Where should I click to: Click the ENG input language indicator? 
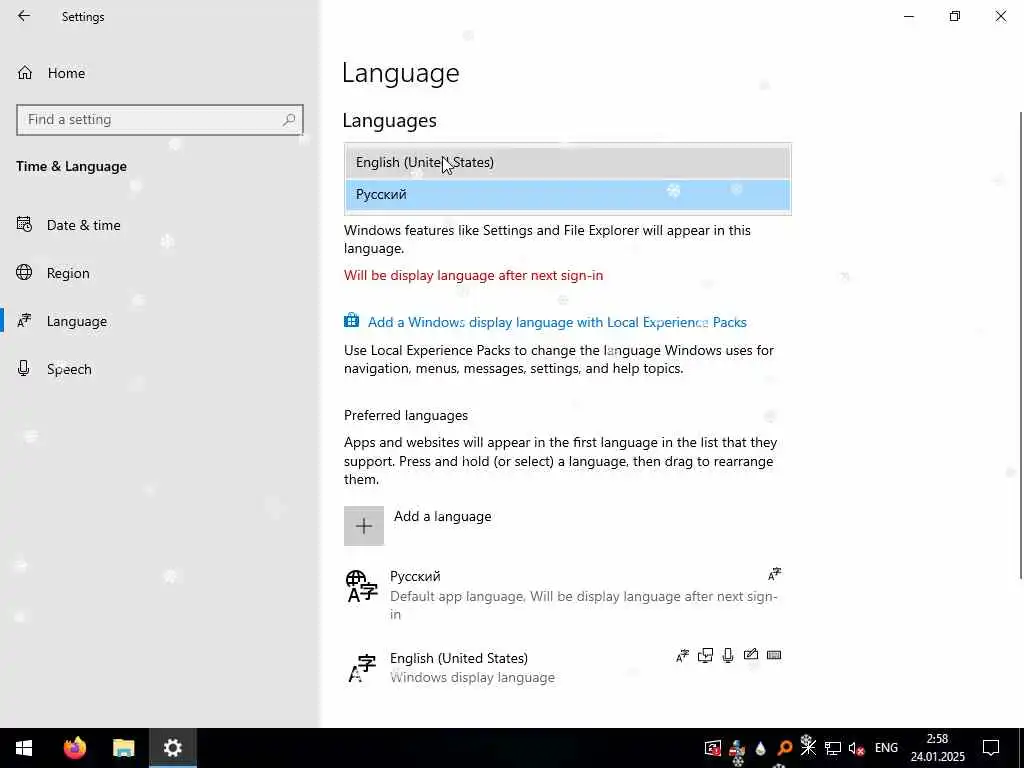[x=886, y=748]
